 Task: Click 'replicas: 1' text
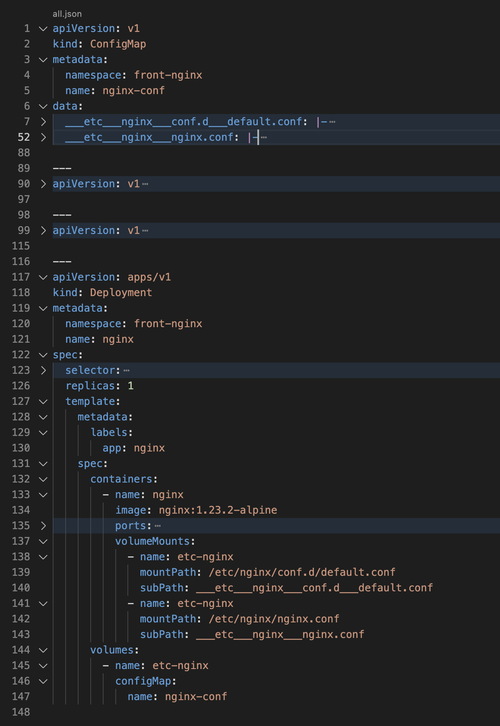[x=99, y=386]
